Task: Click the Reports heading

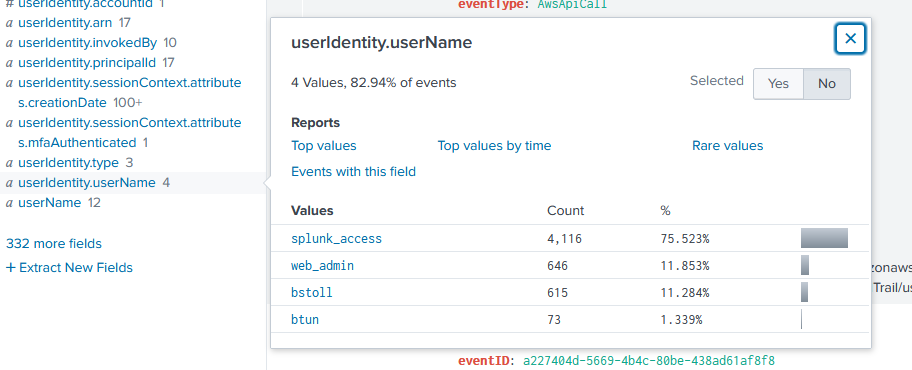Action: 315,123
